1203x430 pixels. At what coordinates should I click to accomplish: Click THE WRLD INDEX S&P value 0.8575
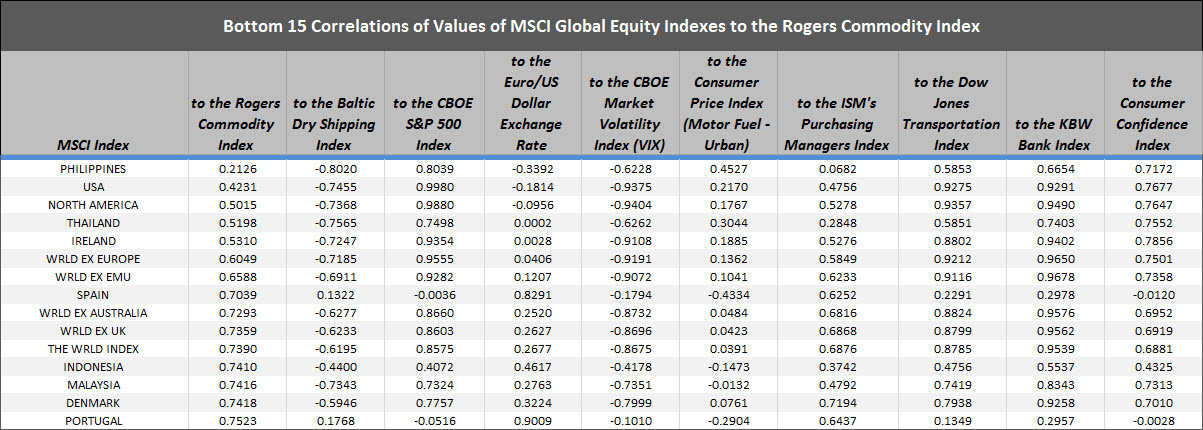click(x=434, y=349)
